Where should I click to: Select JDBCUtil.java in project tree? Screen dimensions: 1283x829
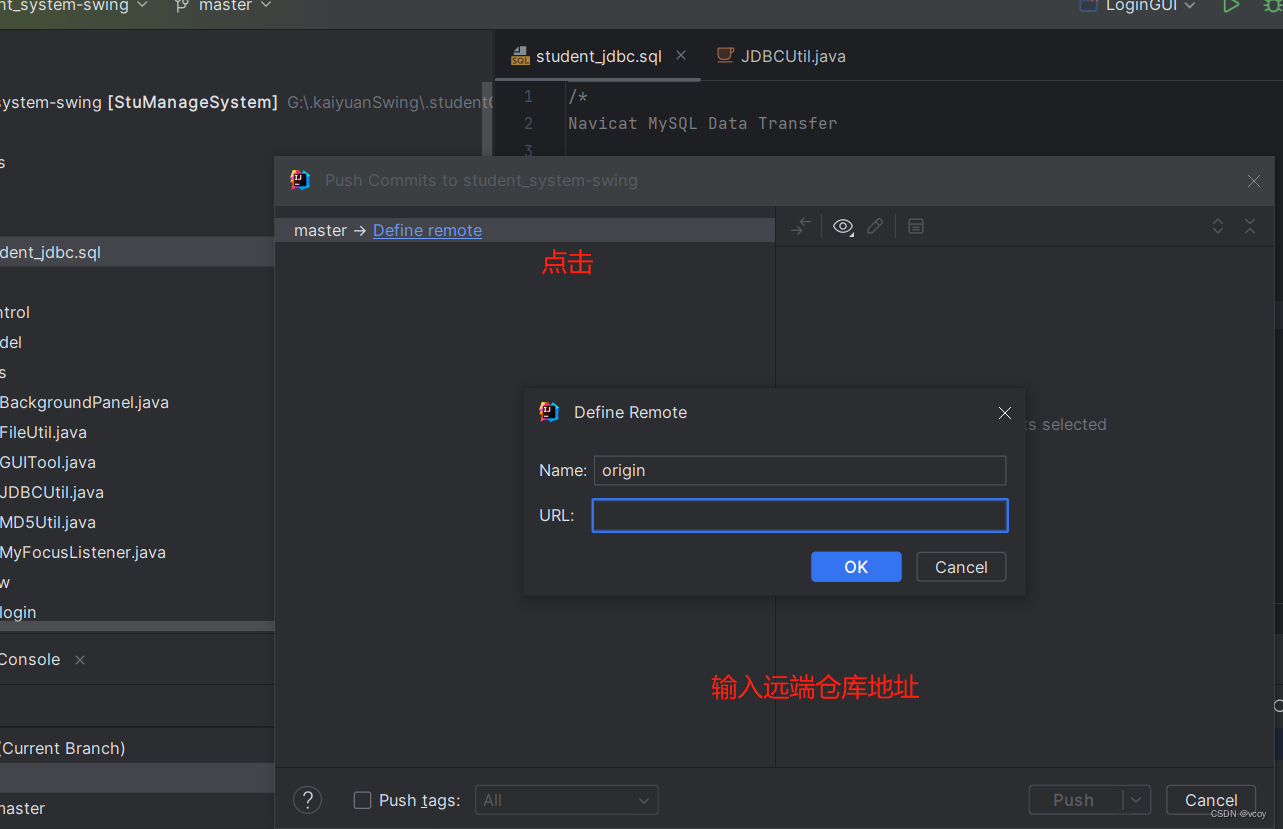pos(52,492)
